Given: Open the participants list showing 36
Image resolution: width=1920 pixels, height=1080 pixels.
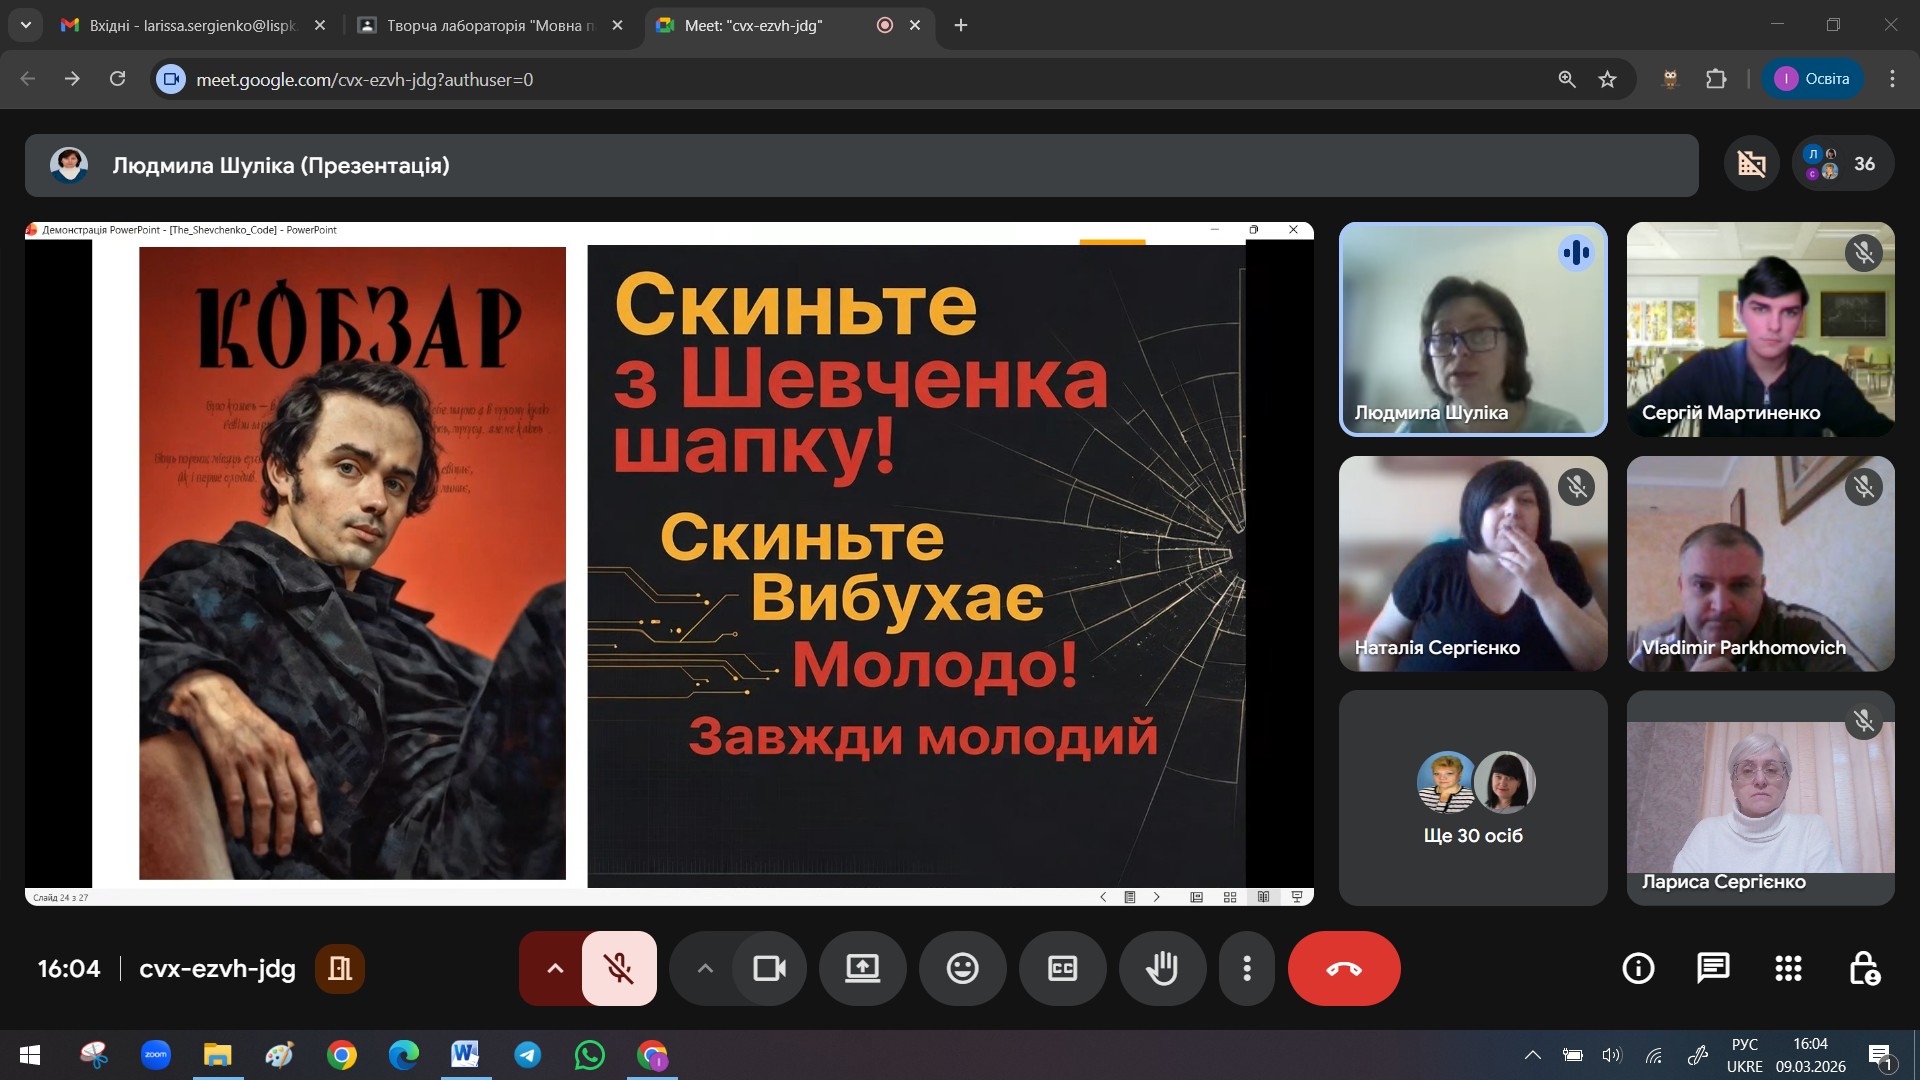Looking at the screenshot, I should [1844, 164].
